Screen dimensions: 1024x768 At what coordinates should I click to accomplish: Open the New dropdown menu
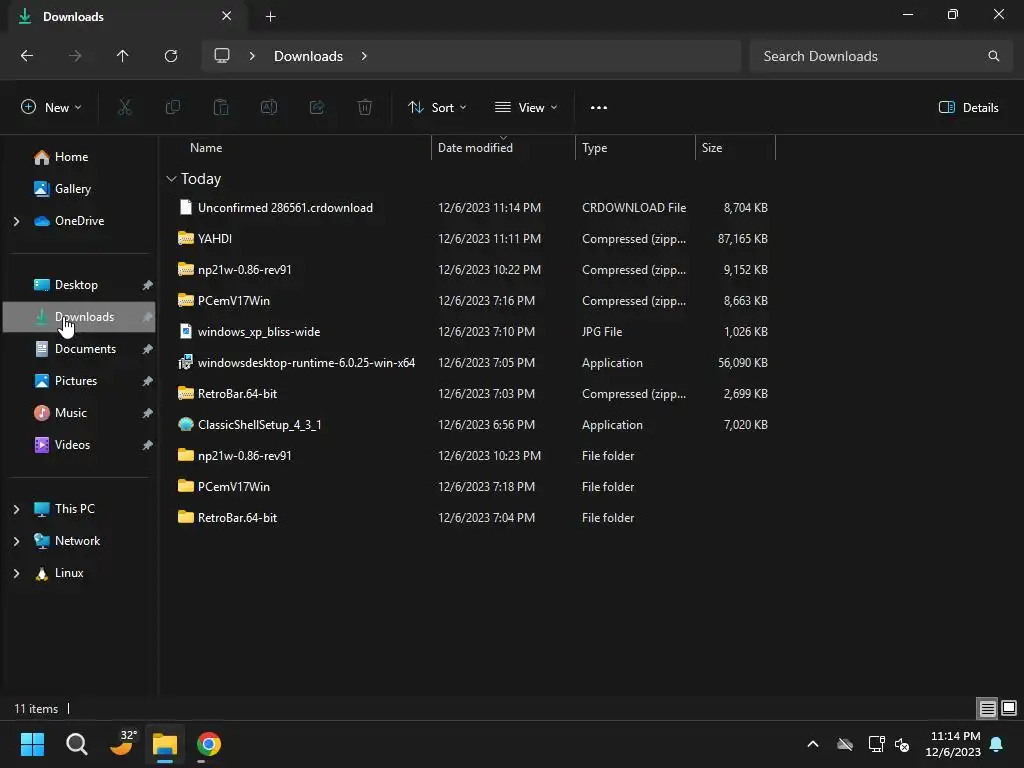(x=52, y=108)
